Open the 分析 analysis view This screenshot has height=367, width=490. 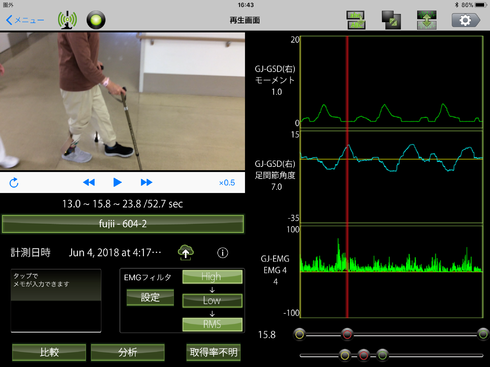point(128,352)
